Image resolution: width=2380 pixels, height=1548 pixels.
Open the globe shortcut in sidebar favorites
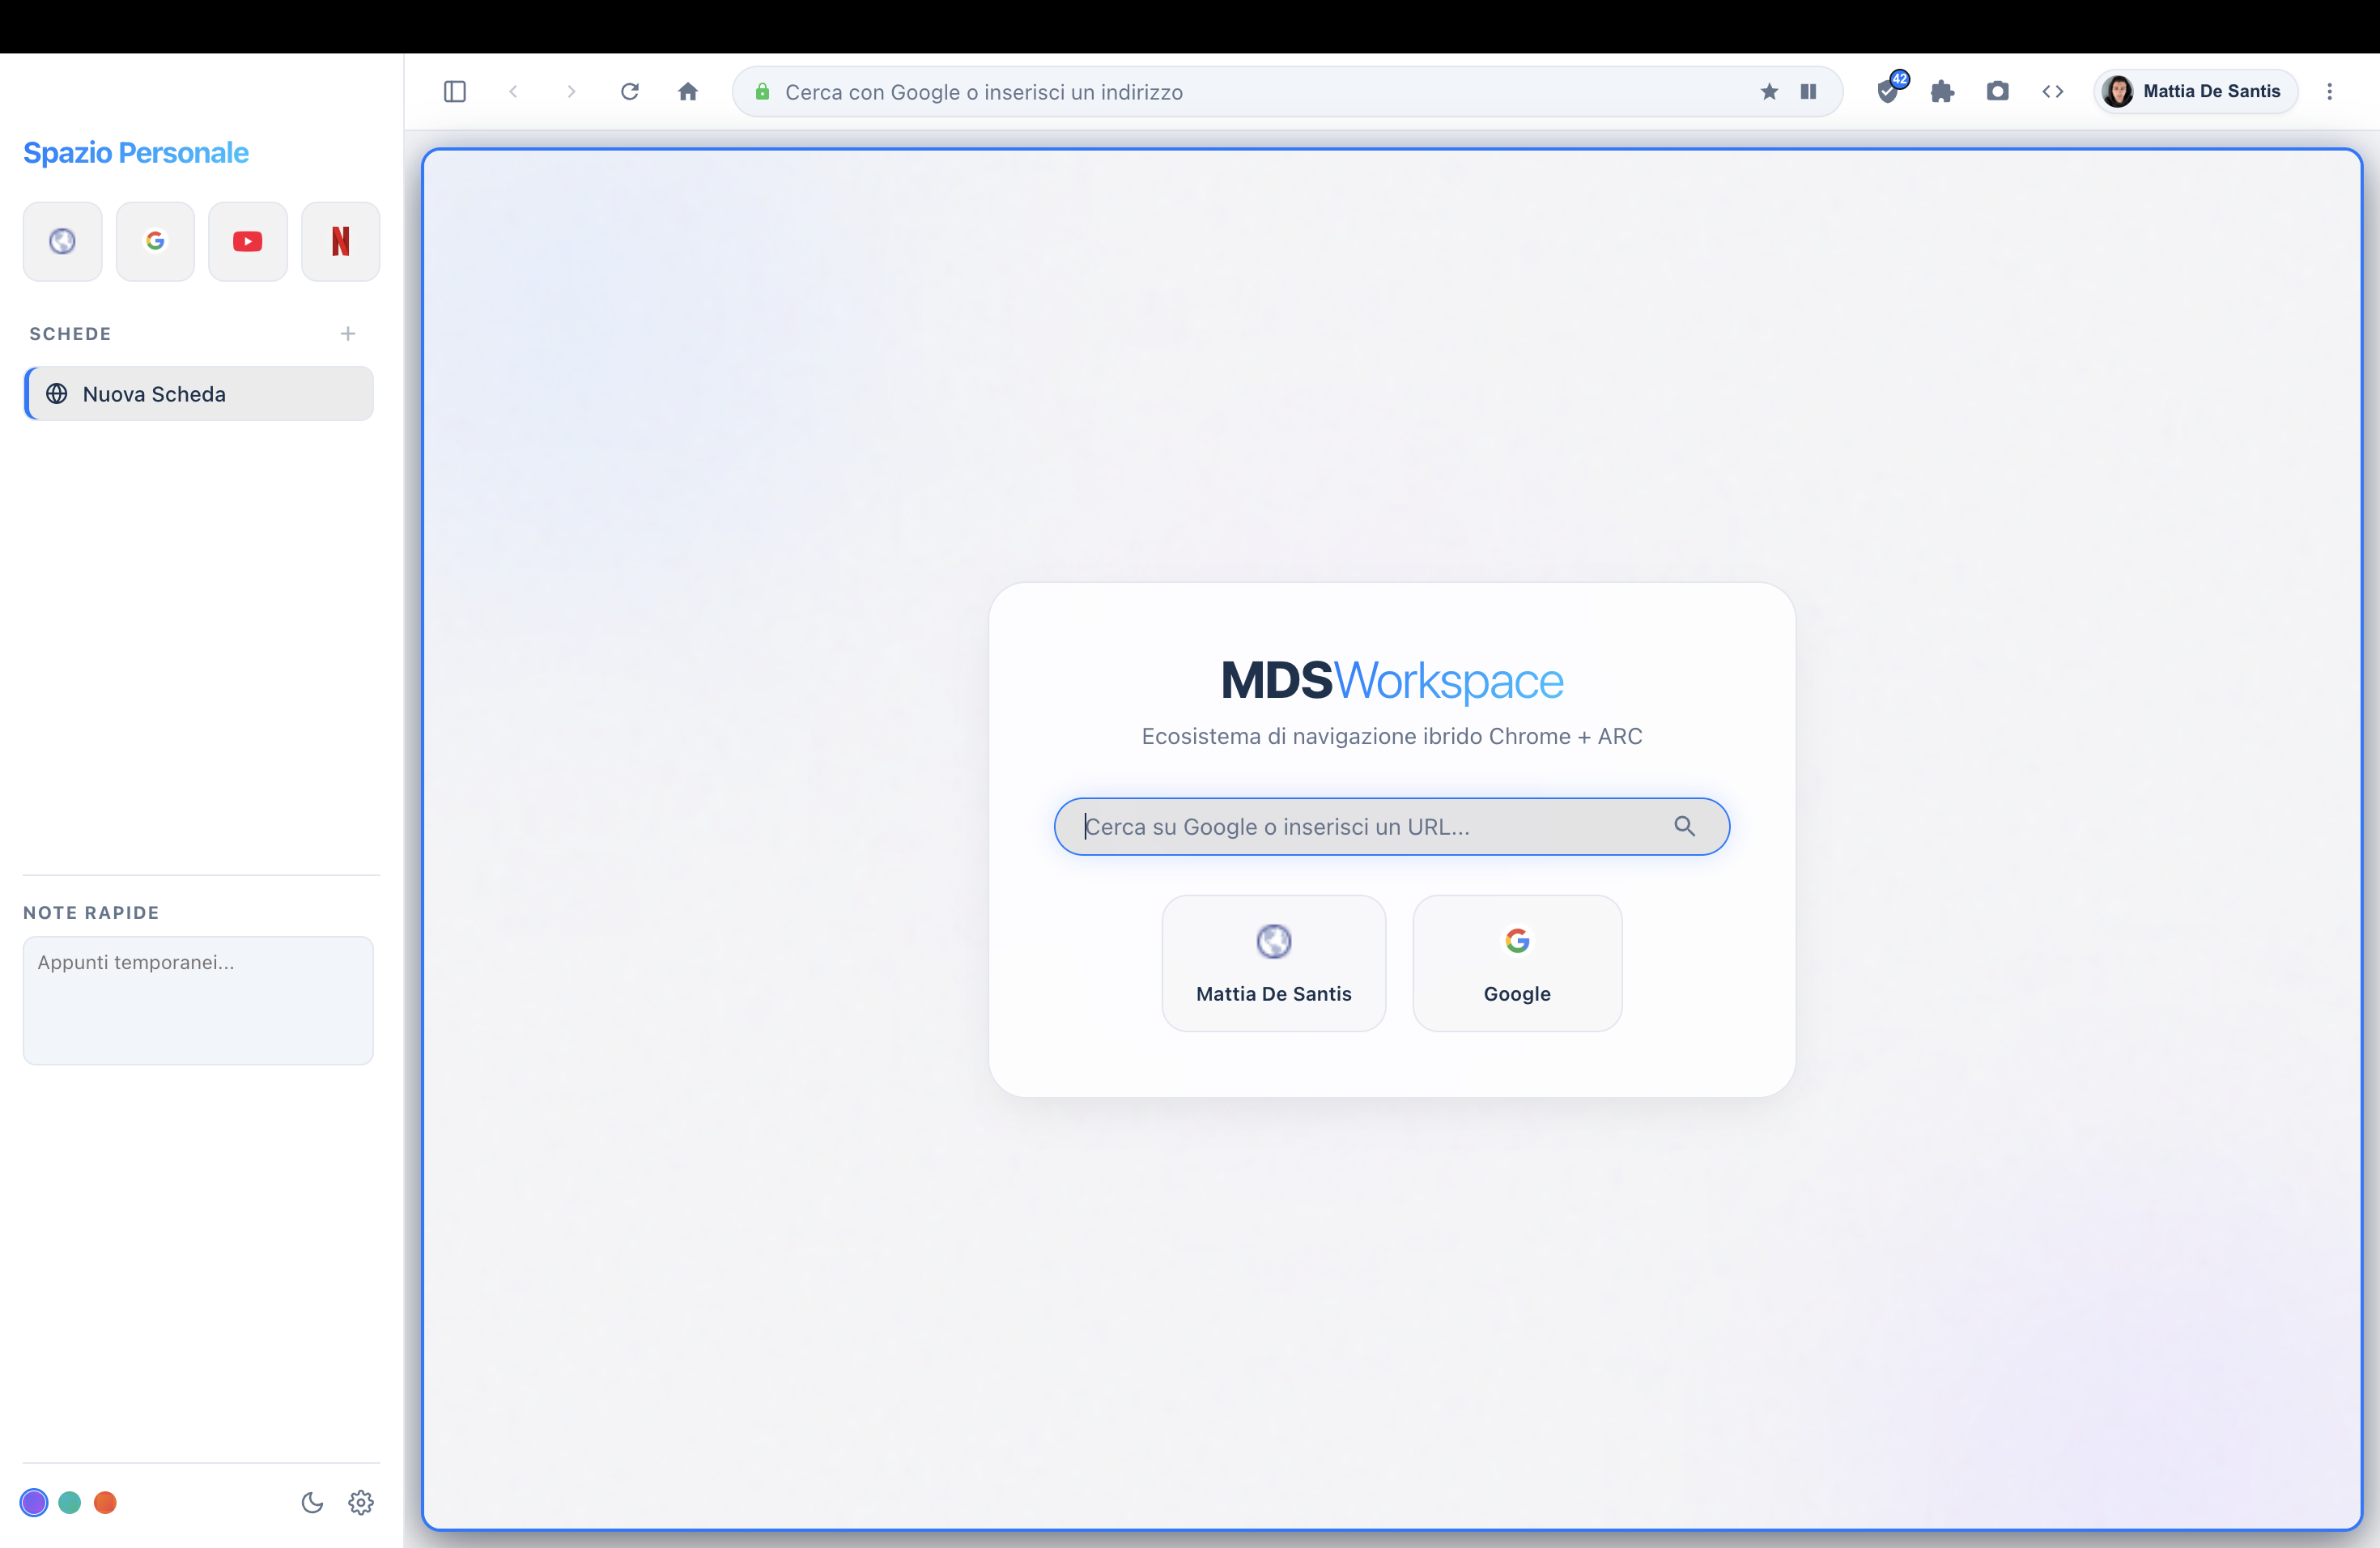click(63, 241)
